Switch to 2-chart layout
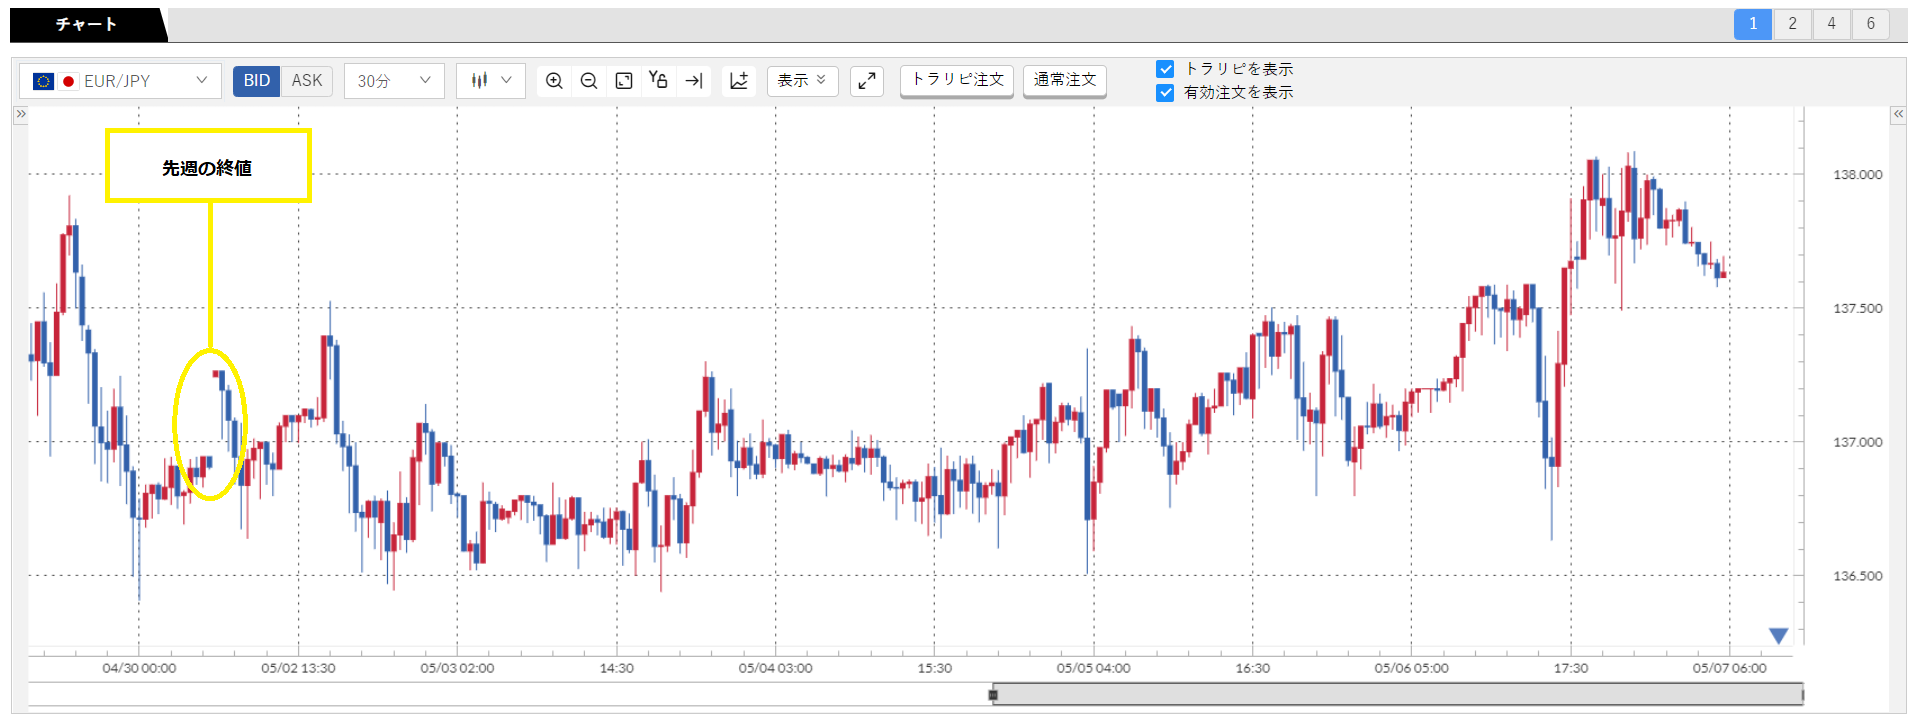Viewport: 1919px width, 723px height. point(1792,24)
